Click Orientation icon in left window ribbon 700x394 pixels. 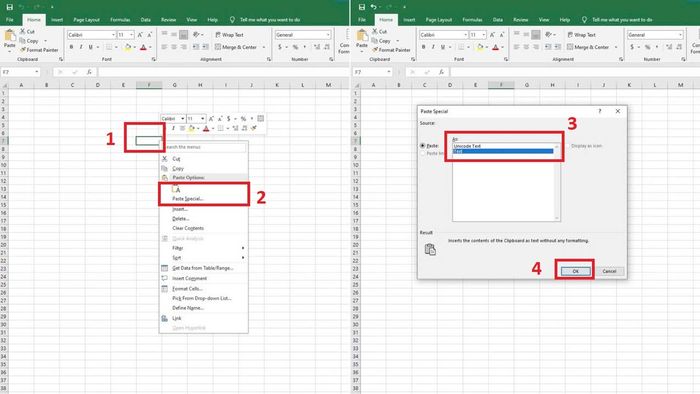click(196, 34)
